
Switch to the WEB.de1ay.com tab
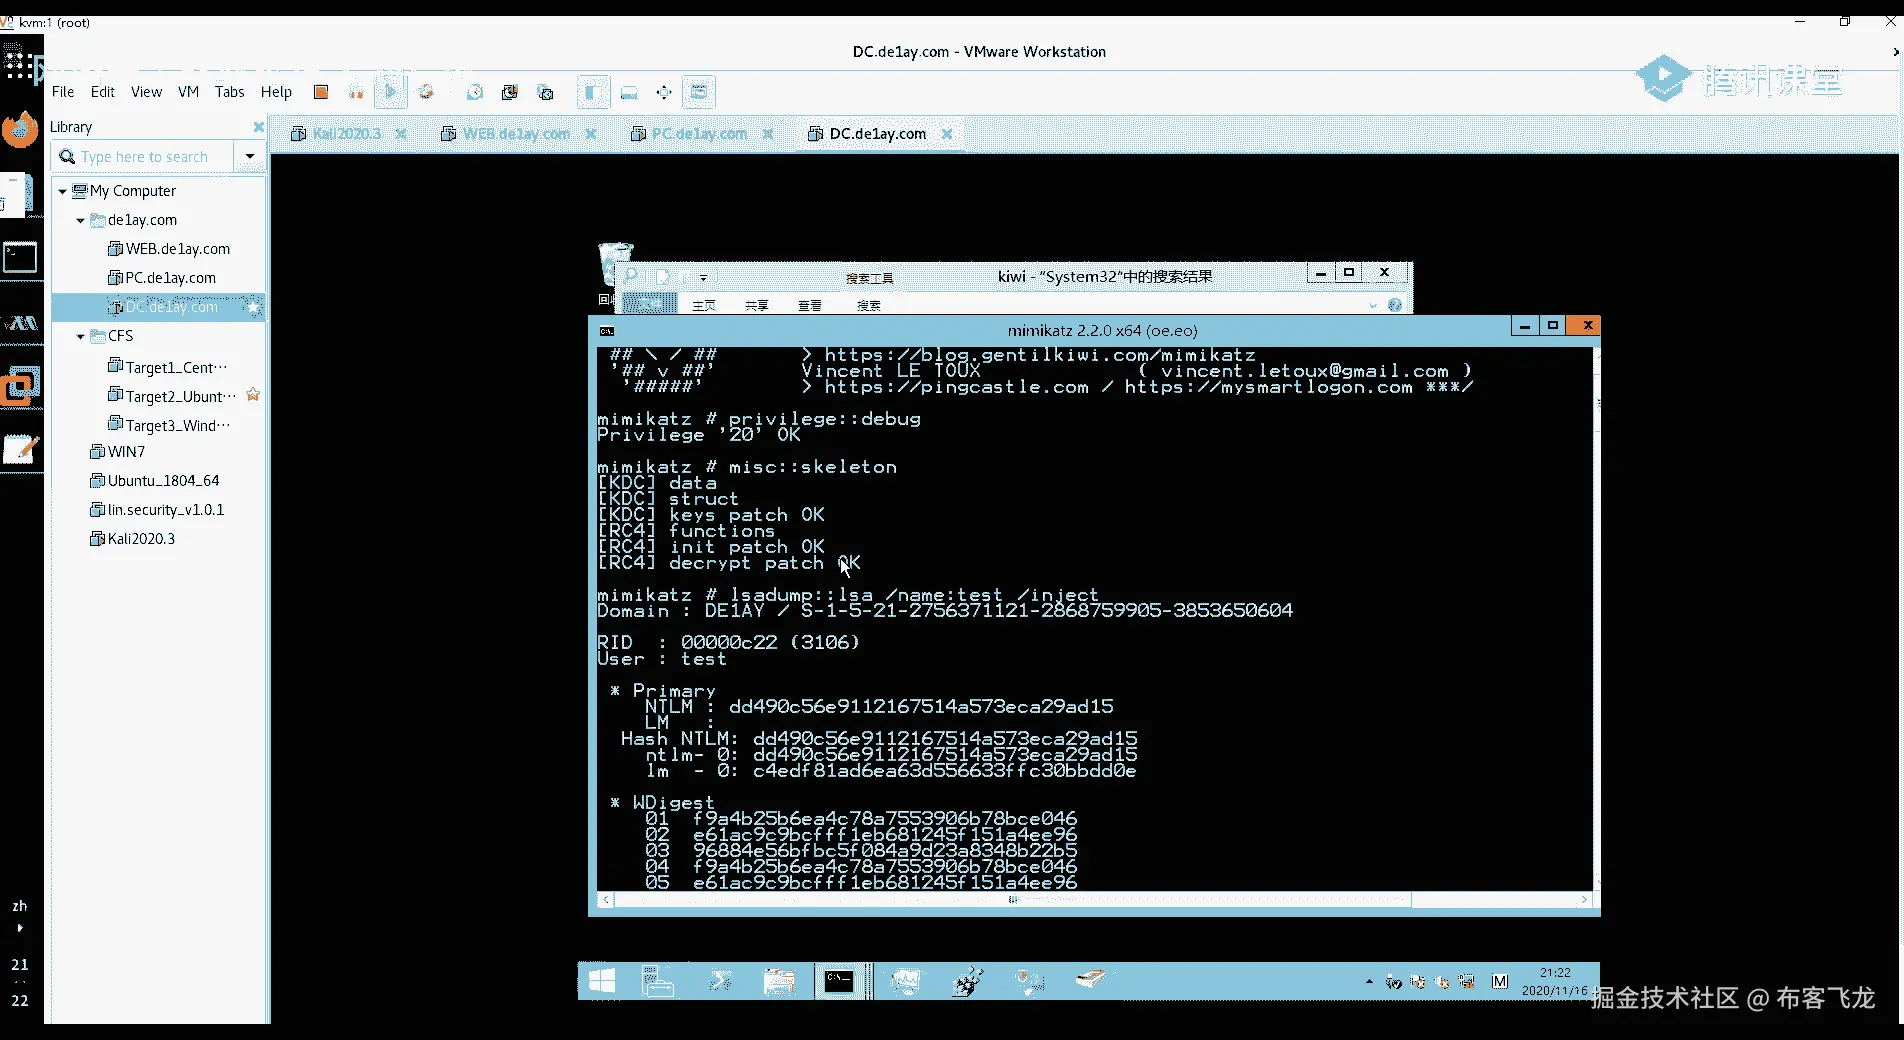click(x=506, y=134)
